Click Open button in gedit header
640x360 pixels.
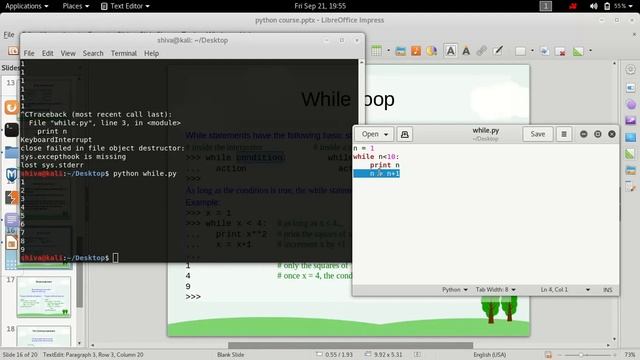pyautogui.click(x=370, y=134)
